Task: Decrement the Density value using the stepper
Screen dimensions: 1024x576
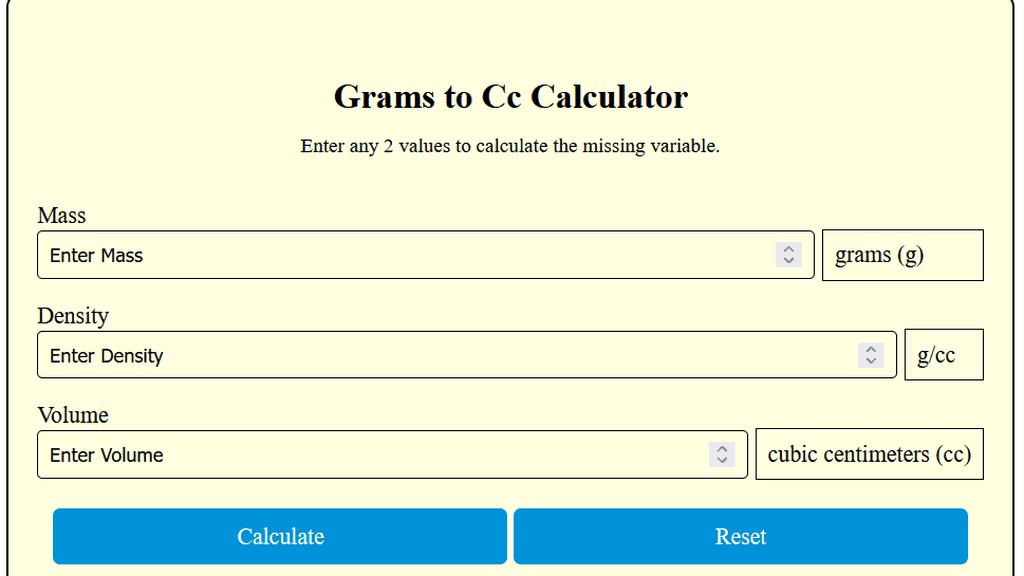Action: (x=870, y=361)
